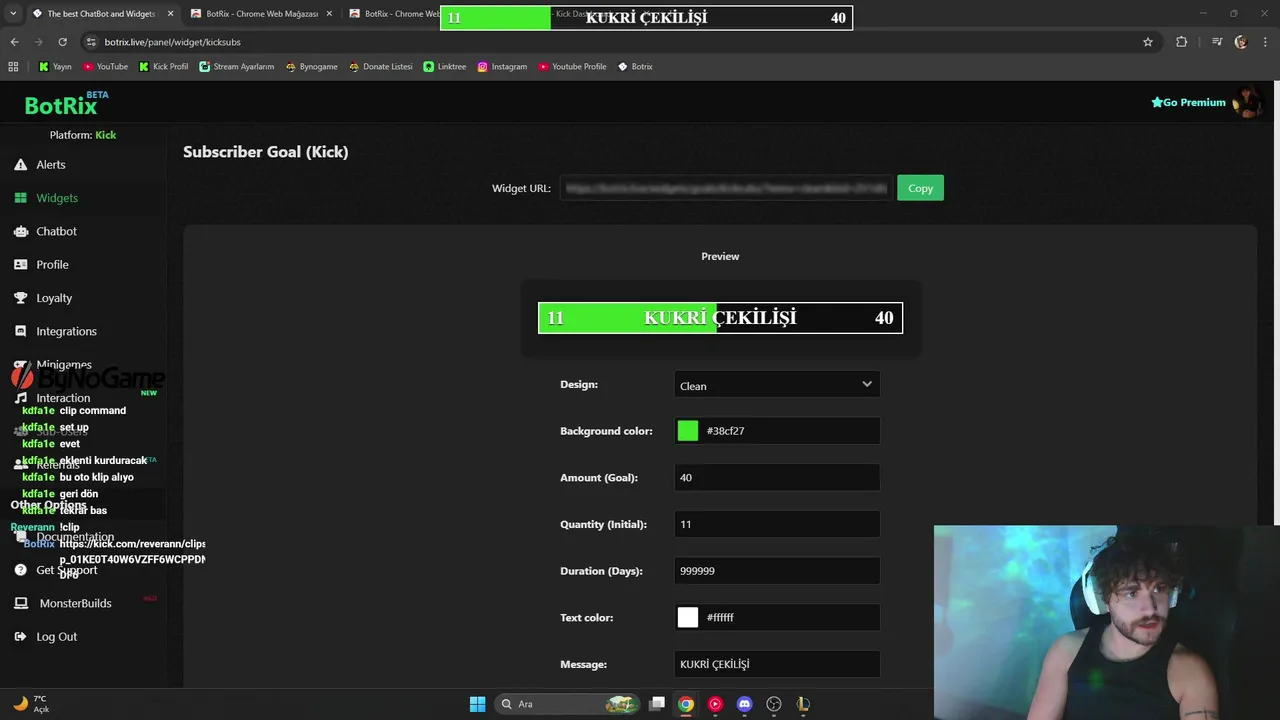Click the Get Support question icon
Screen dimensions: 1280x720
coord(20,570)
